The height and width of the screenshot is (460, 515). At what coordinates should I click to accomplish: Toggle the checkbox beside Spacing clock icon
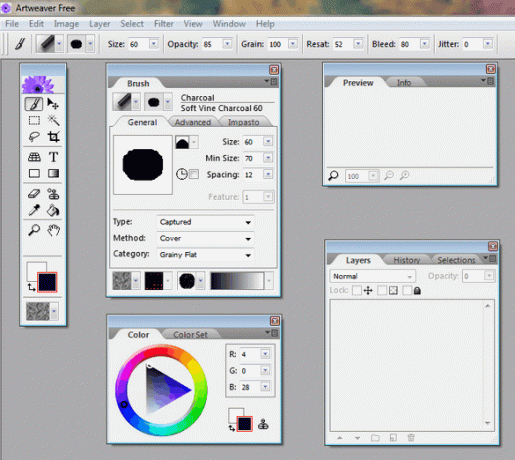click(194, 174)
